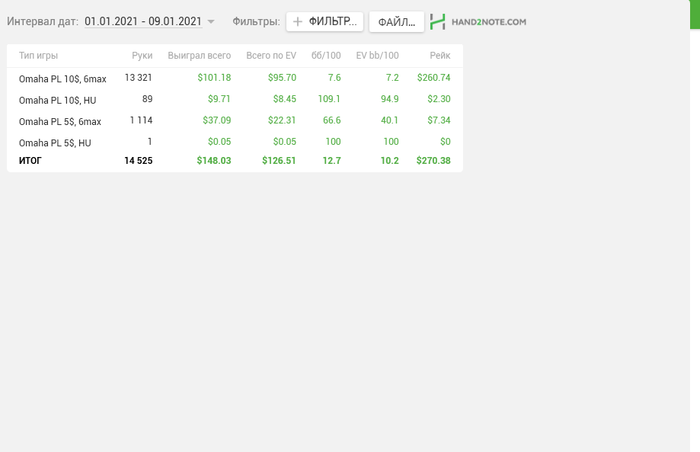Select the Omaha PL 5$, 6max row

click(235, 121)
